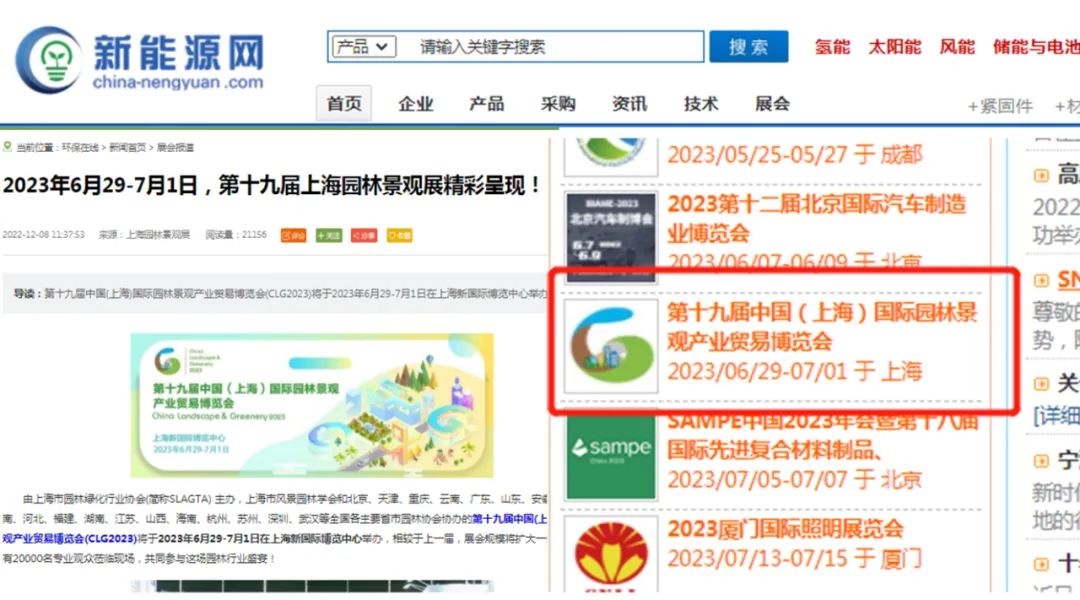Click the 新能源网 lightbulb logo
Screen dimensions: 1080x600
pyautogui.click(x=48, y=61)
